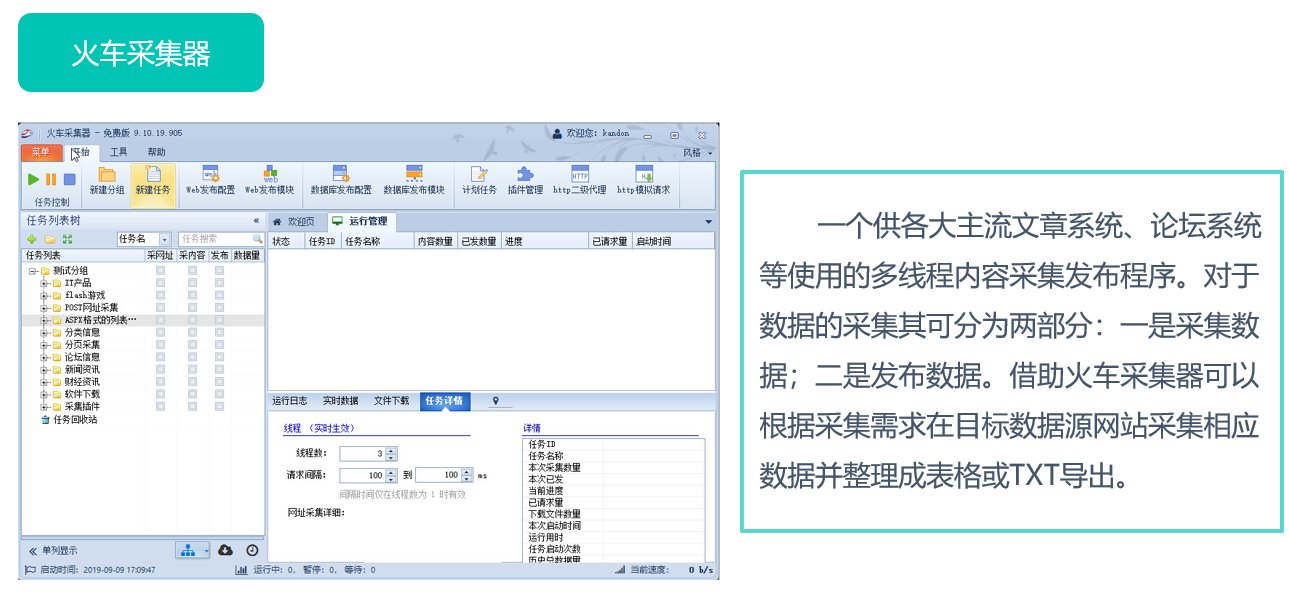Collapse task tree panel with double chevron
Viewport: 1289px width, 592px height.
pos(256,221)
